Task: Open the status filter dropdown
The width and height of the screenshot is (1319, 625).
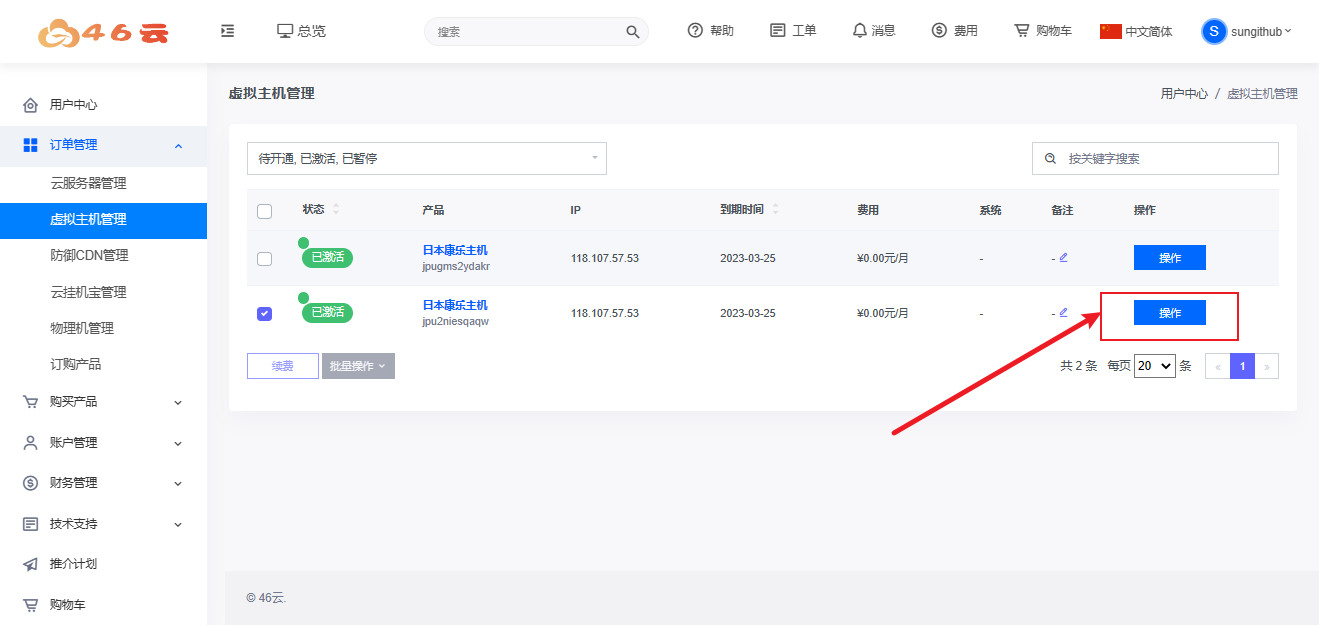Action: point(427,159)
